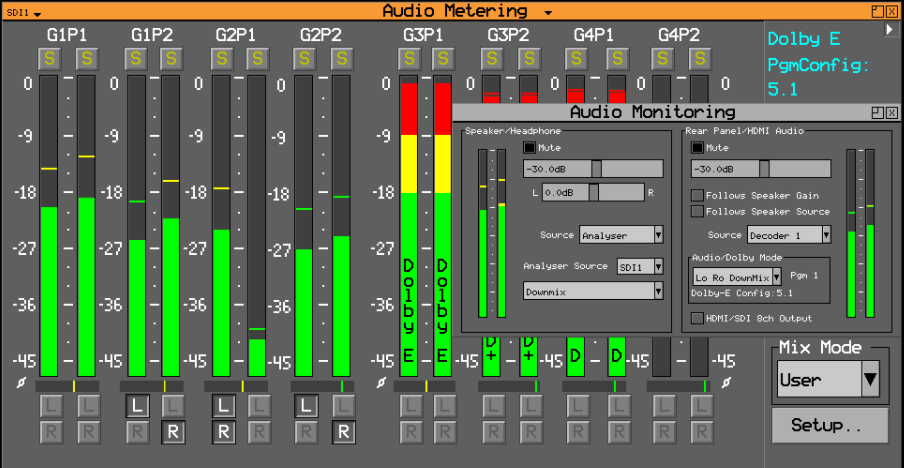Expand the Lo Ro DownMix dropdown
Viewport: 904px width, 468px height.
point(737,277)
